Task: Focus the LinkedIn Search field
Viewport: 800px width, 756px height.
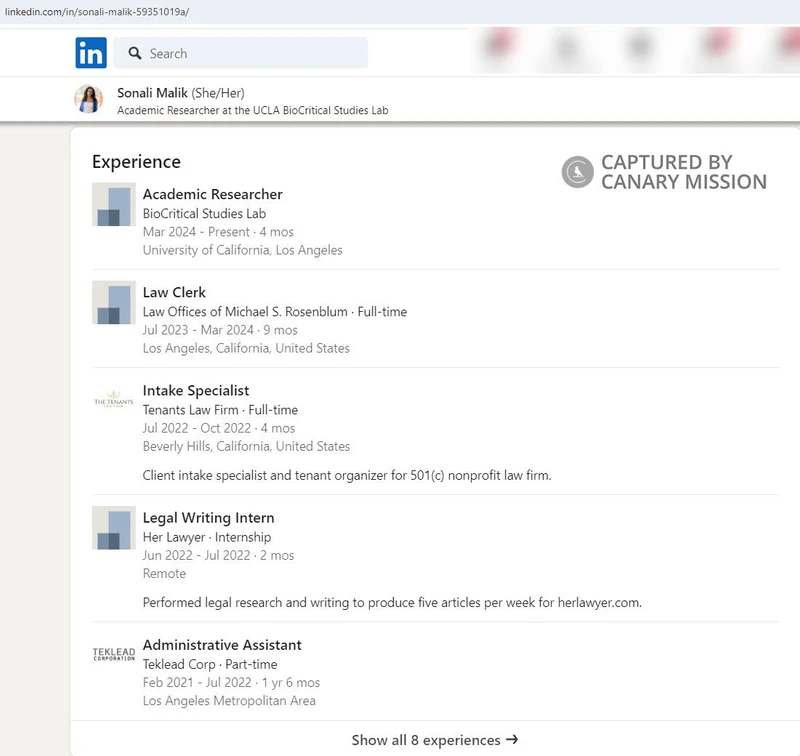Action: pyautogui.click(x=240, y=53)
